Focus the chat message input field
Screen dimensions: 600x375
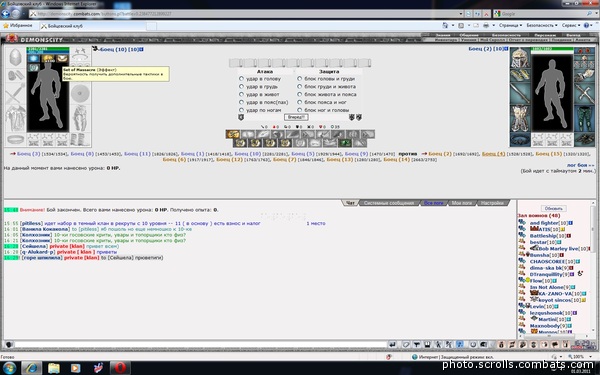(200, 344)
